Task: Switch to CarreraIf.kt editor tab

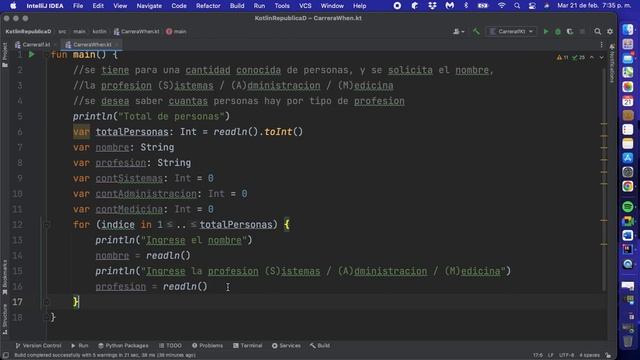Action: (x=33, y=44)
